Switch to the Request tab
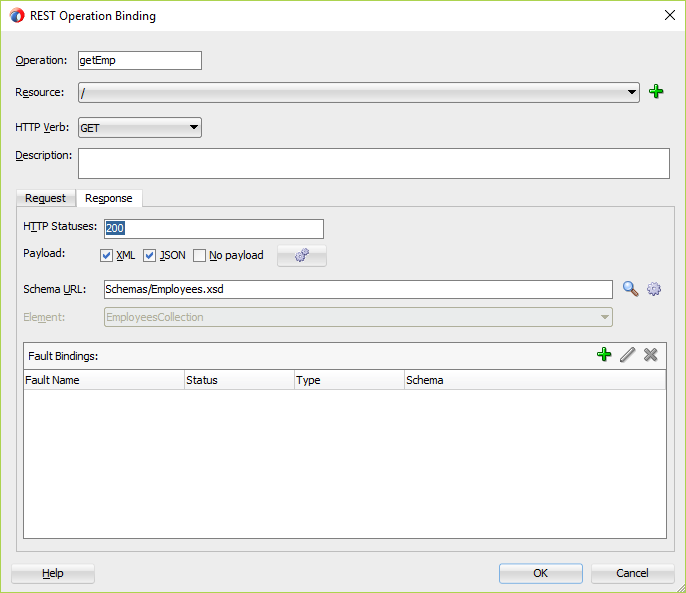This screenshot has width=686, height=593. 46,198
